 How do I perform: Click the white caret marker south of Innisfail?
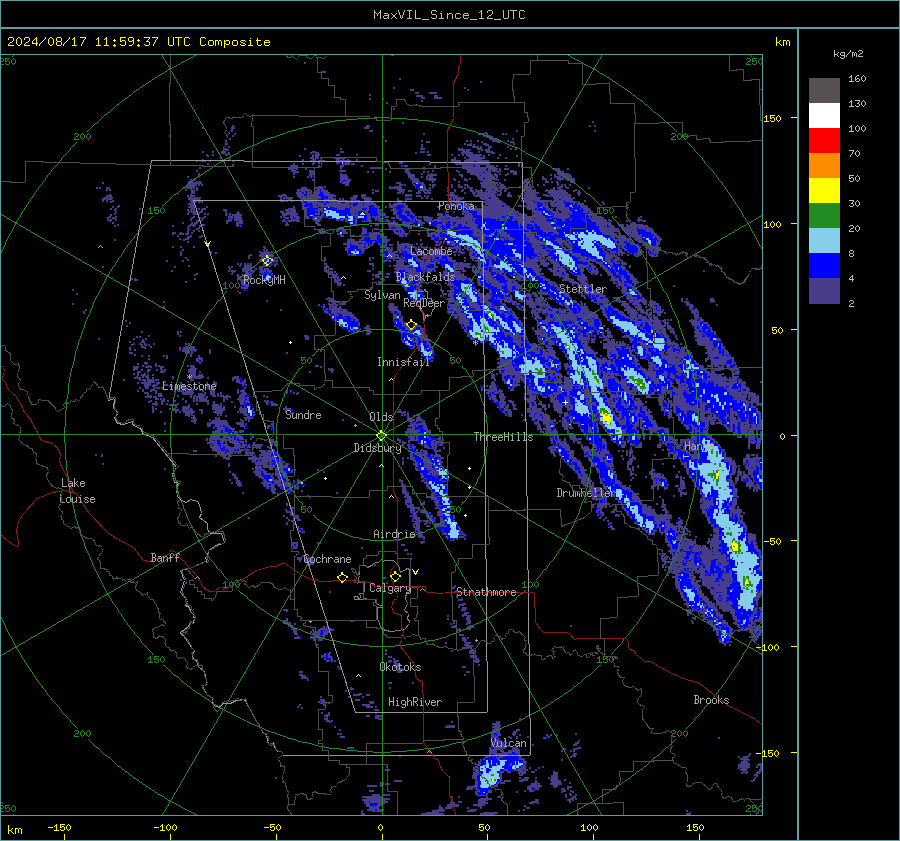pos(391,379)
